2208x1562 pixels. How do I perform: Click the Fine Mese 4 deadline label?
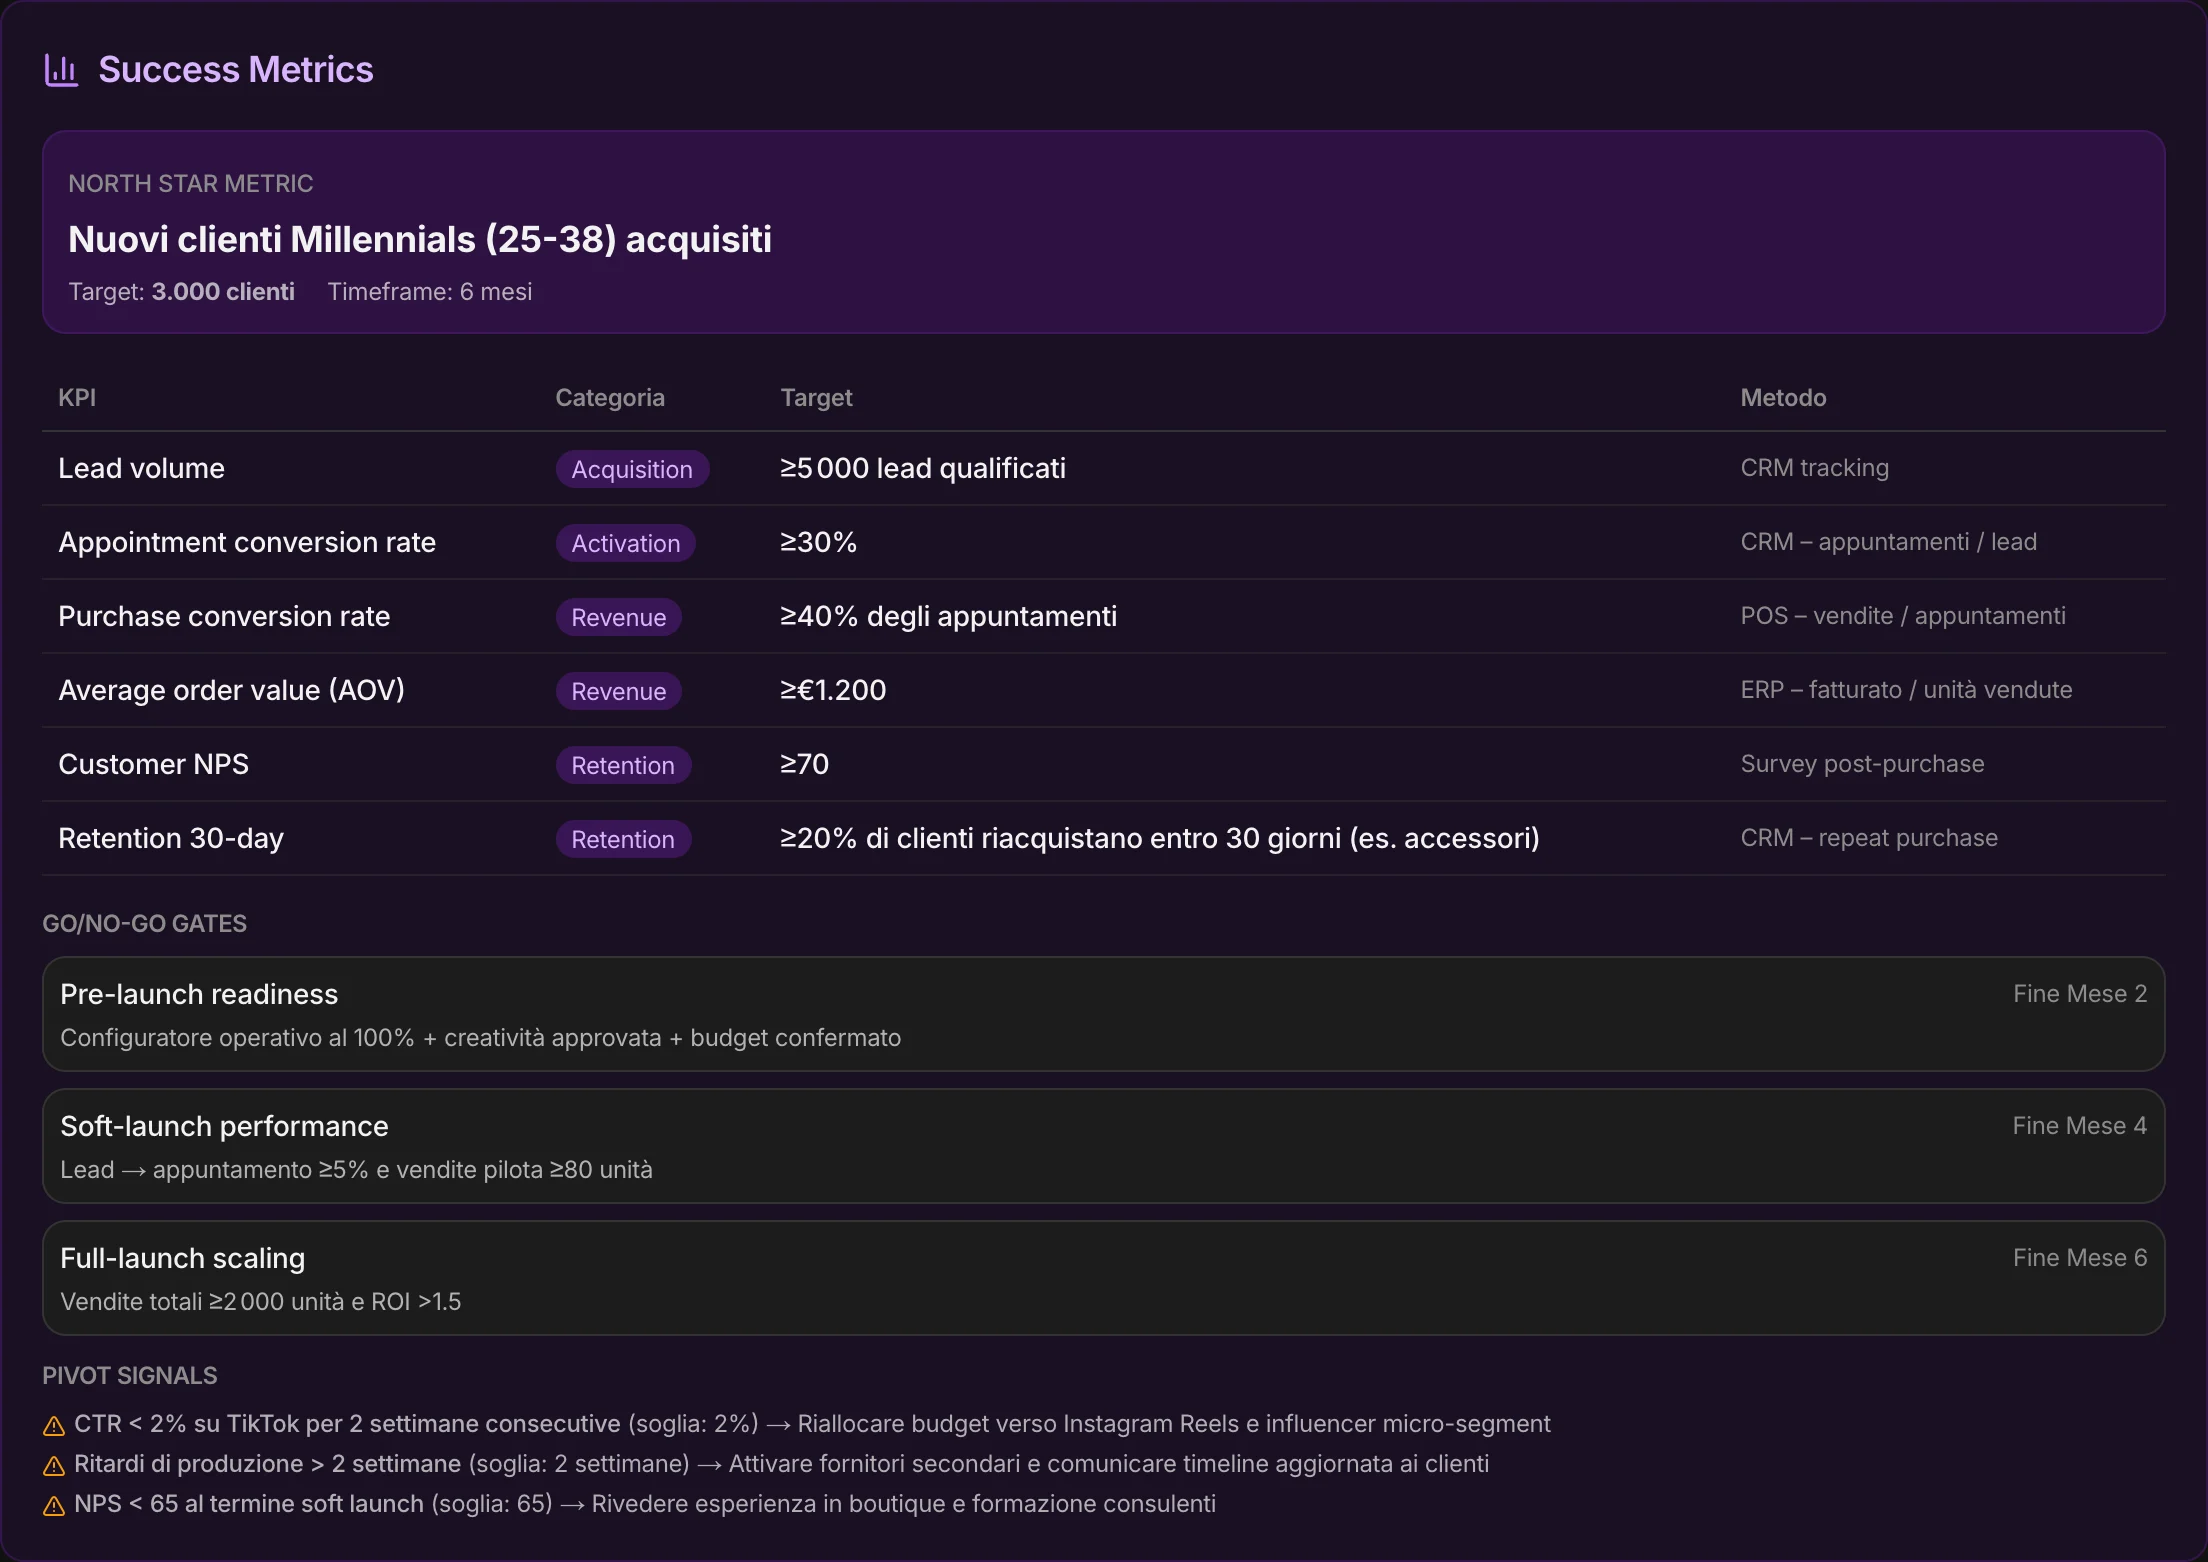2080,1126
